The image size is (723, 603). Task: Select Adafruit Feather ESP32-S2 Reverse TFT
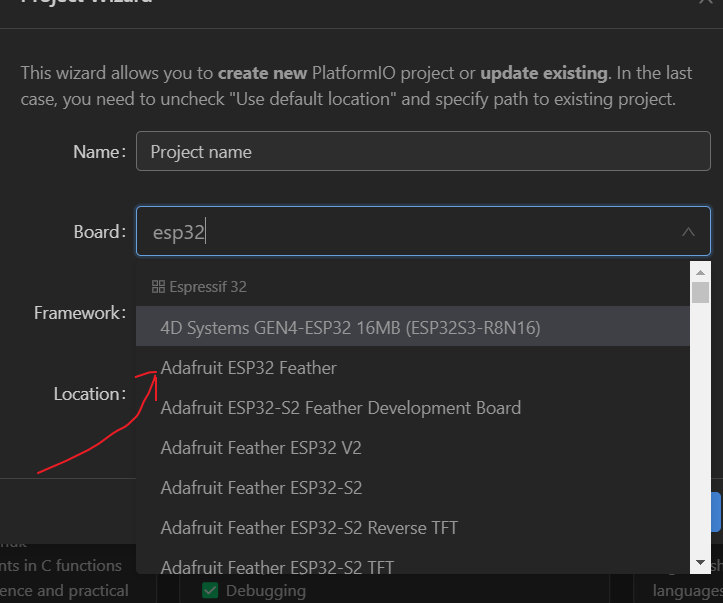[309, 528]
